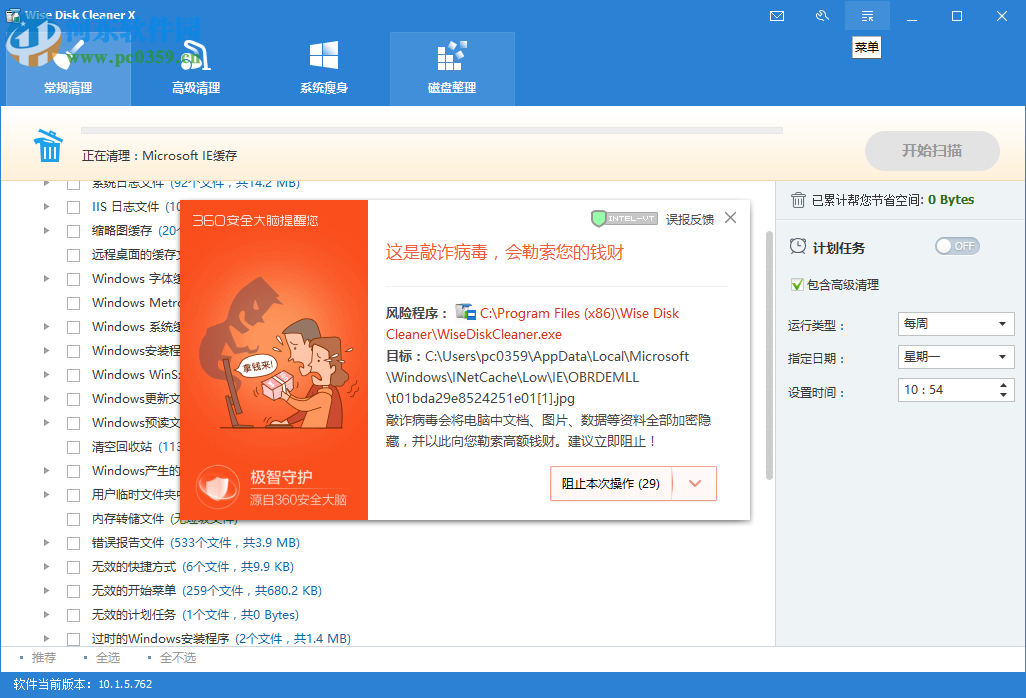
Task: Click 阻止本次操作 button
Action: (610, 483)
